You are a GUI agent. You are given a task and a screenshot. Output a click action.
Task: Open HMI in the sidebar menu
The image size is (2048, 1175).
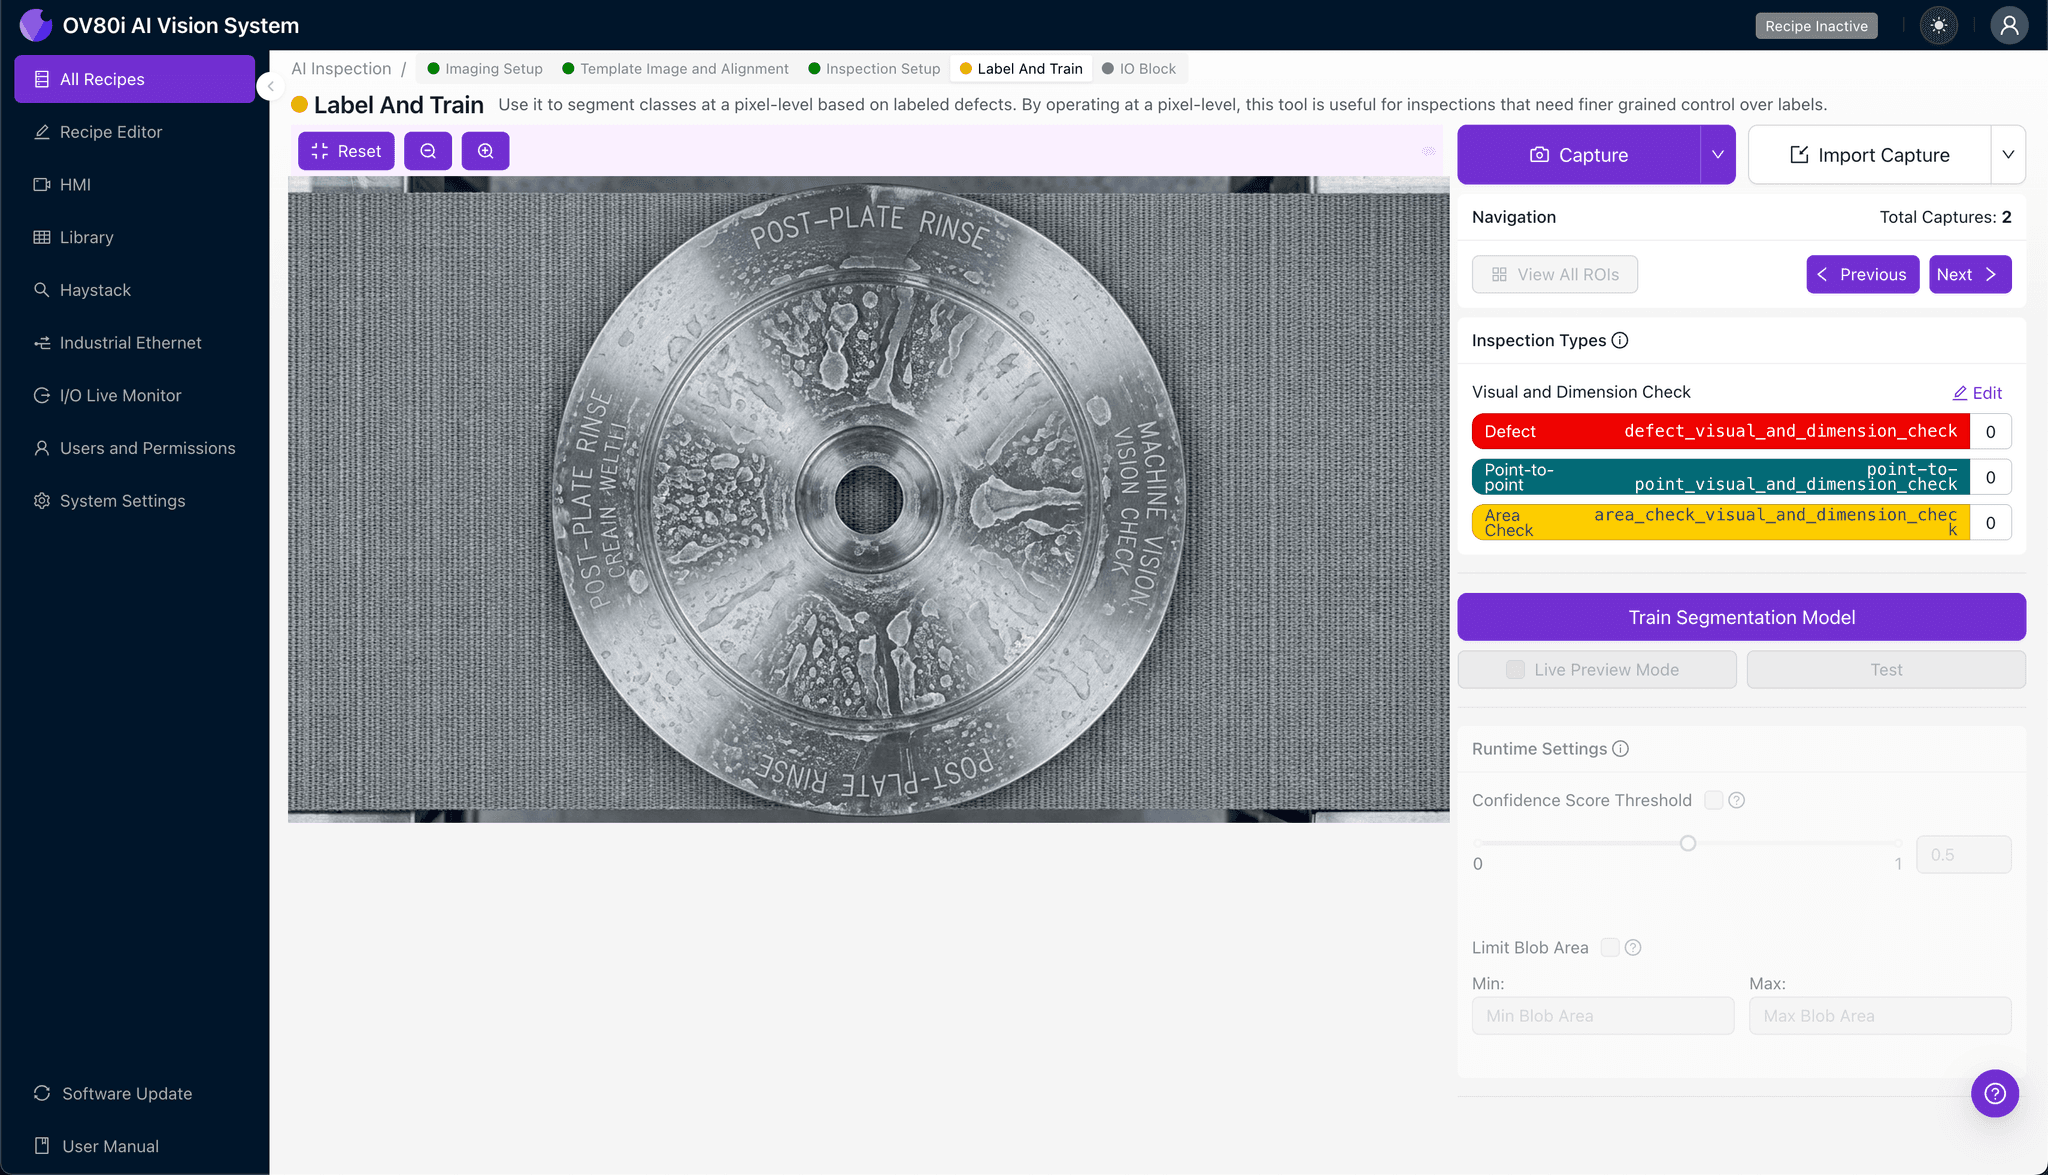tap(75, 185)
